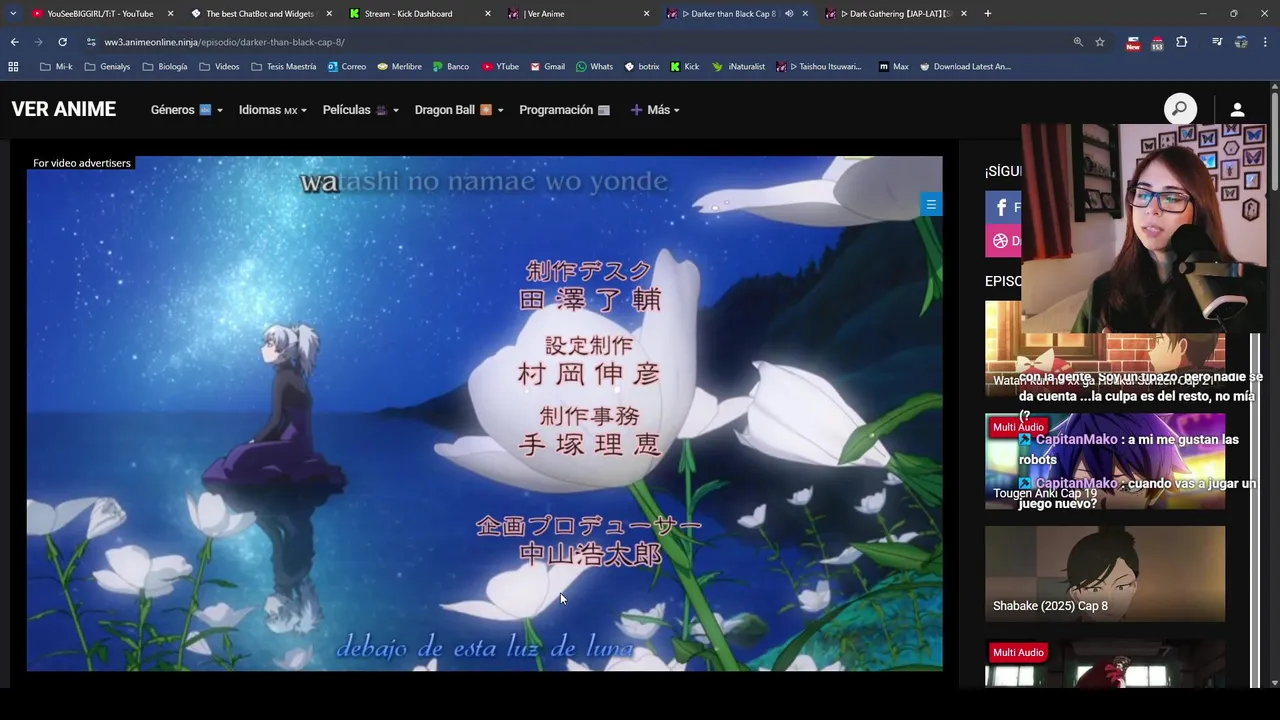Open the extension icon with red New badge
Image resolution: width=1280 pixels, height=720 pixels.
coord(1133,42)
